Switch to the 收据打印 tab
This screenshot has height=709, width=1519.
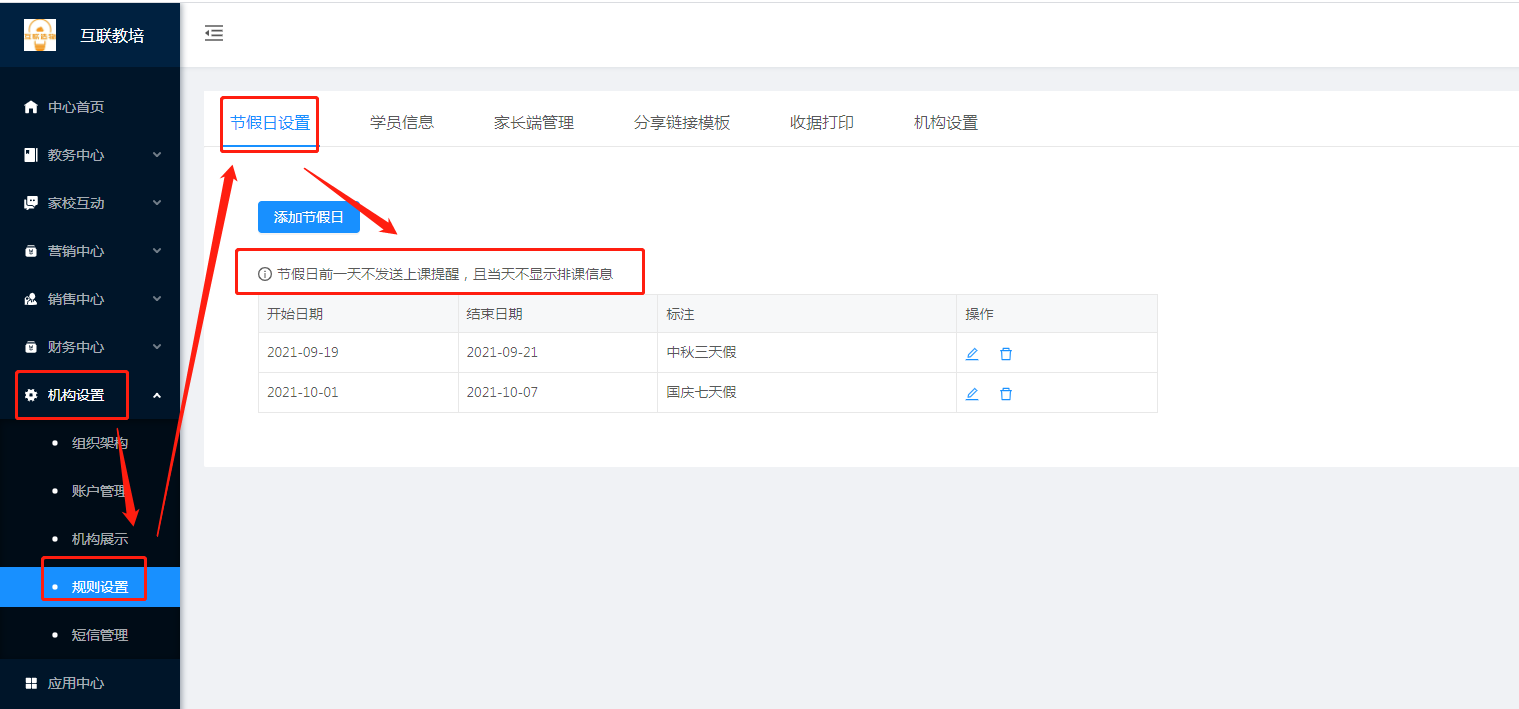tap(822, 123)
